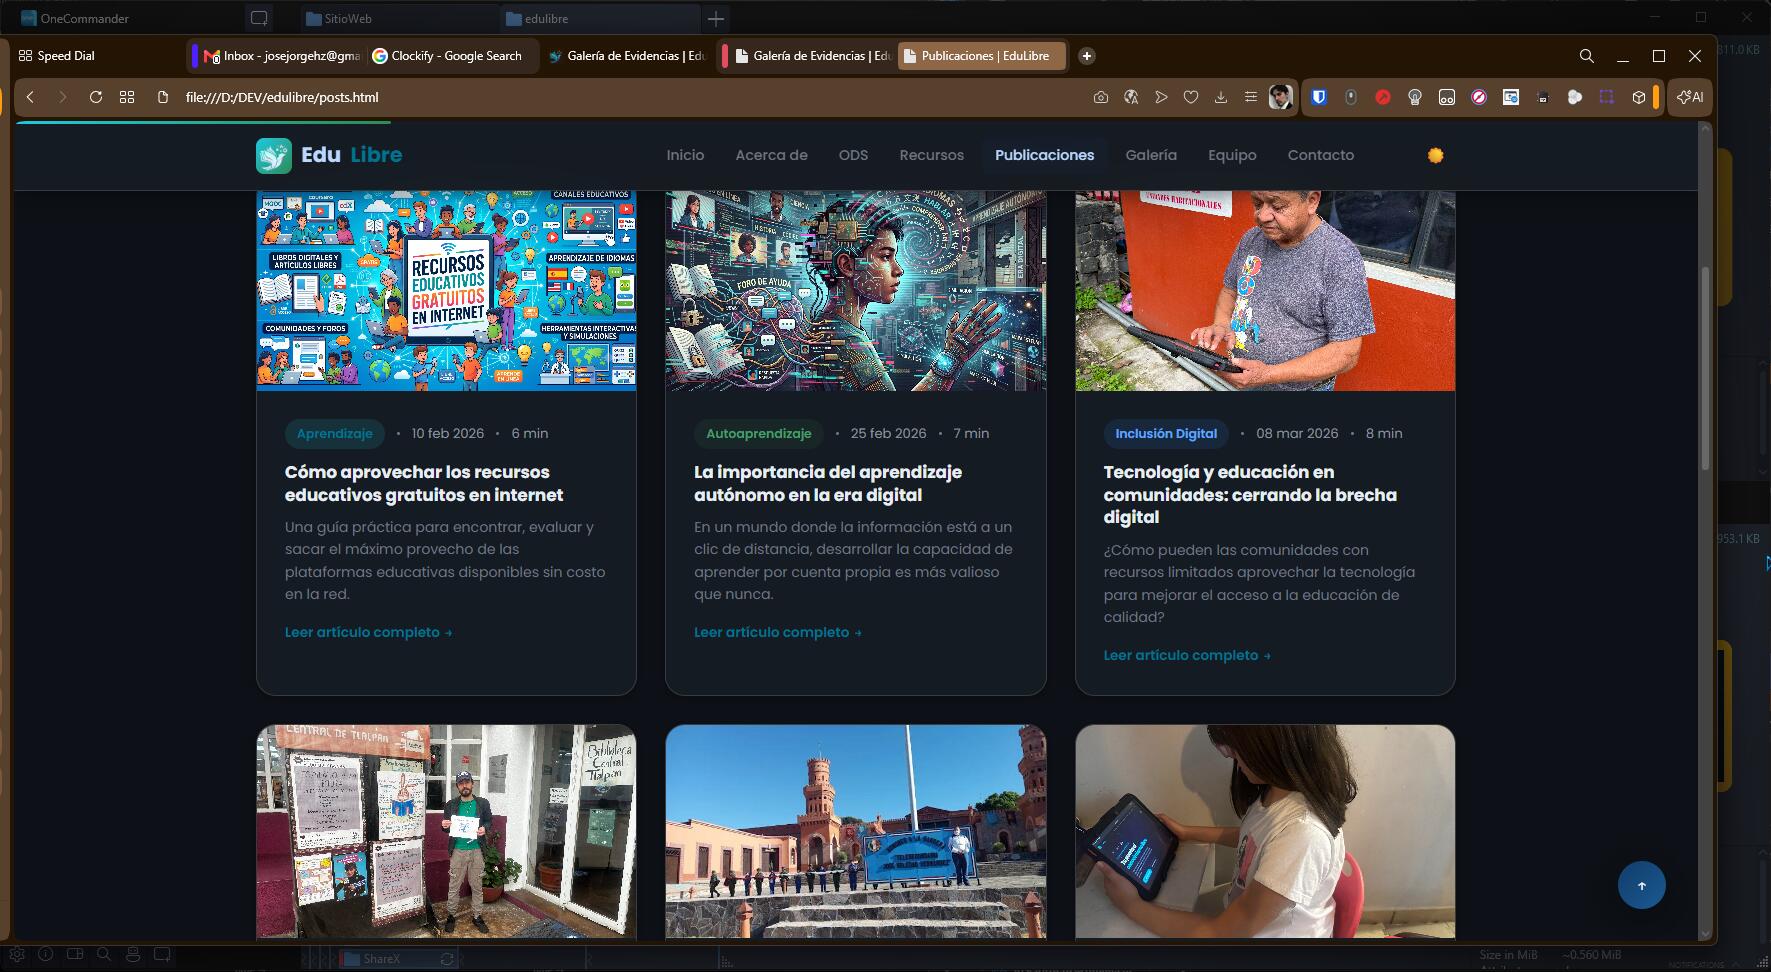Click the Inclusión Digital category tag
The image size is (1771, 972).
click(1166, 433)
